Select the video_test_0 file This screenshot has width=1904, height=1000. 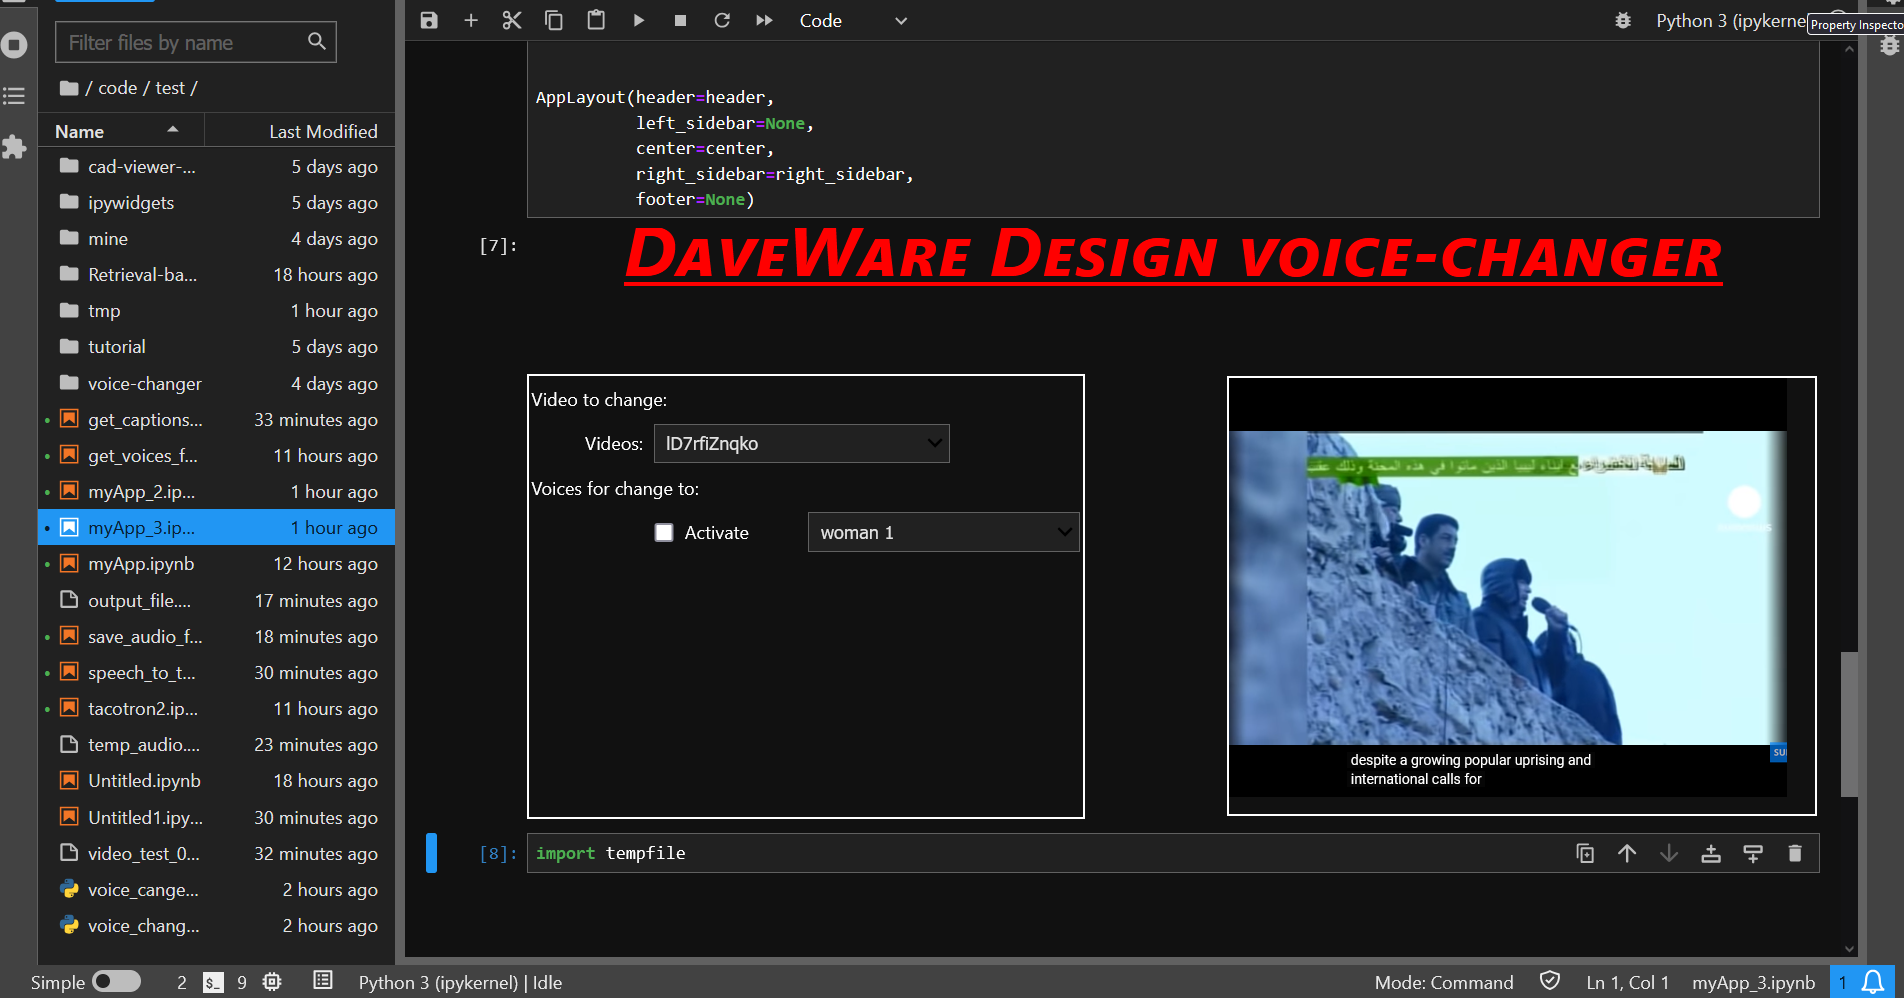click(x=216, y=854)
